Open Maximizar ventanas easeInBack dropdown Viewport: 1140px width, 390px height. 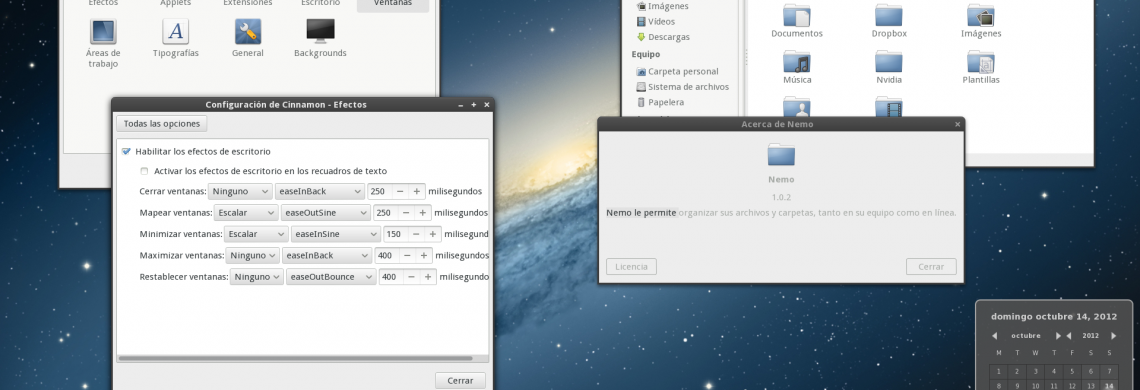click(326, 255)
